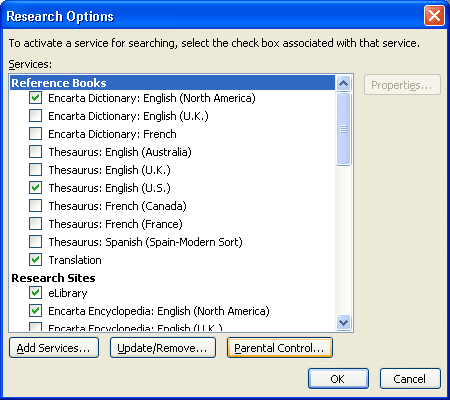Enable Thesaurus: English (Australia) service
Image resolution: width=450 pixels, height=400 pixels.
[x=35, y=152]
